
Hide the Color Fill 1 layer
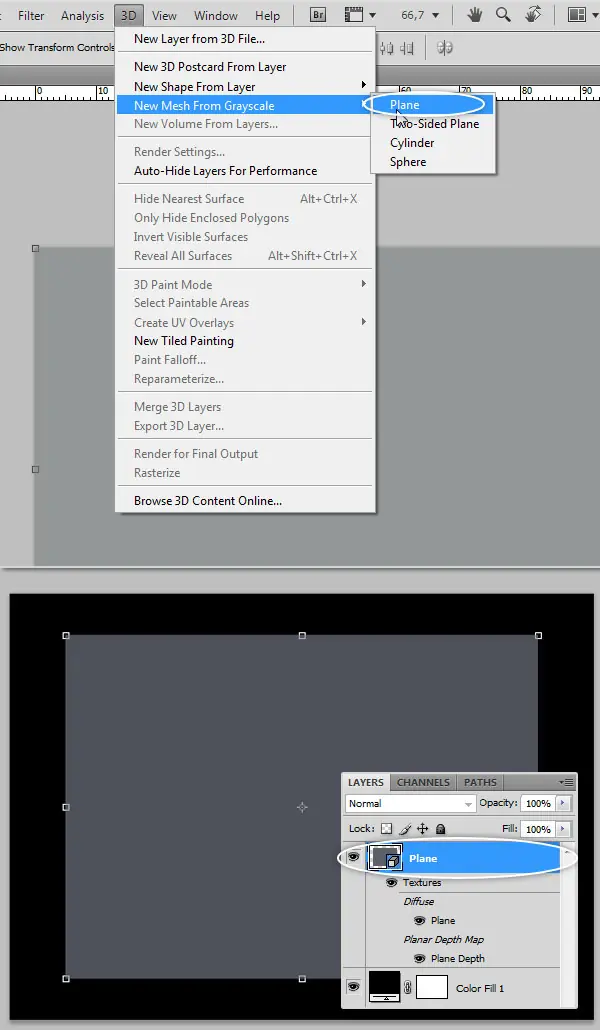(x=354, y=987)
